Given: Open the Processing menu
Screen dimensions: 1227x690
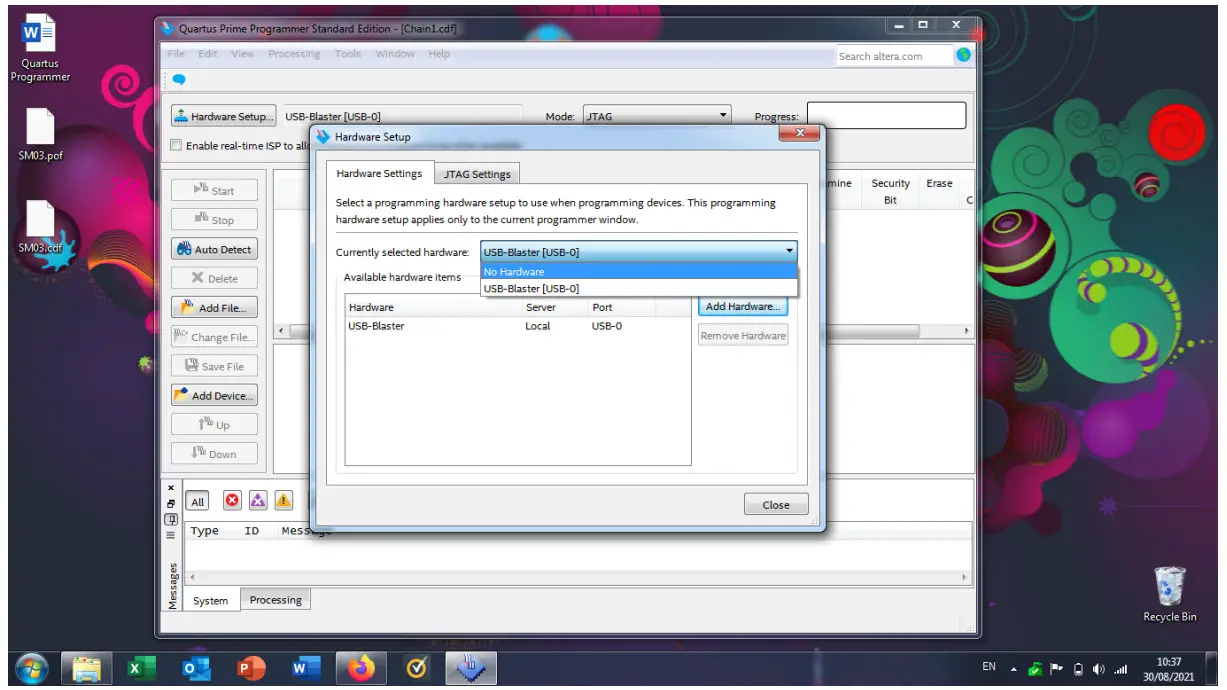Looking at the screenshot, I should (x=294, y=54).
